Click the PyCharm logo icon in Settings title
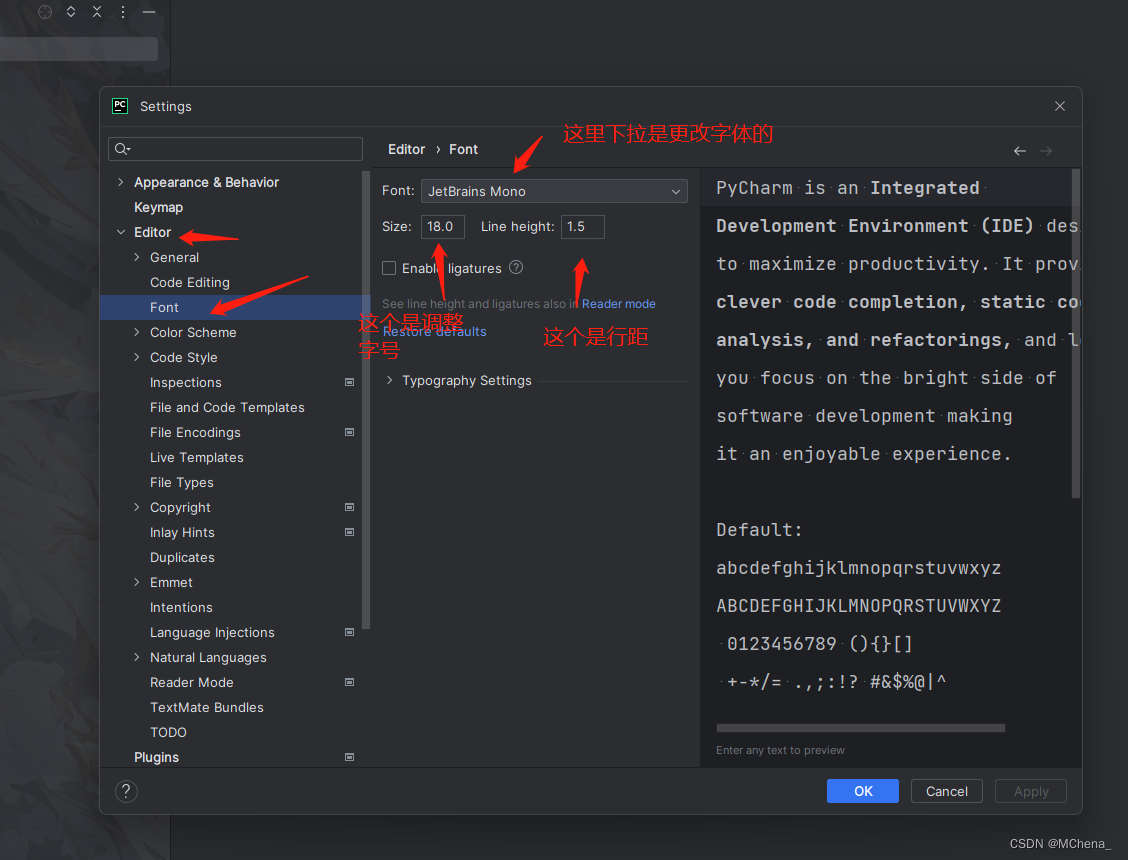This screenshot has width=1128, height=860. click(120, 106)
